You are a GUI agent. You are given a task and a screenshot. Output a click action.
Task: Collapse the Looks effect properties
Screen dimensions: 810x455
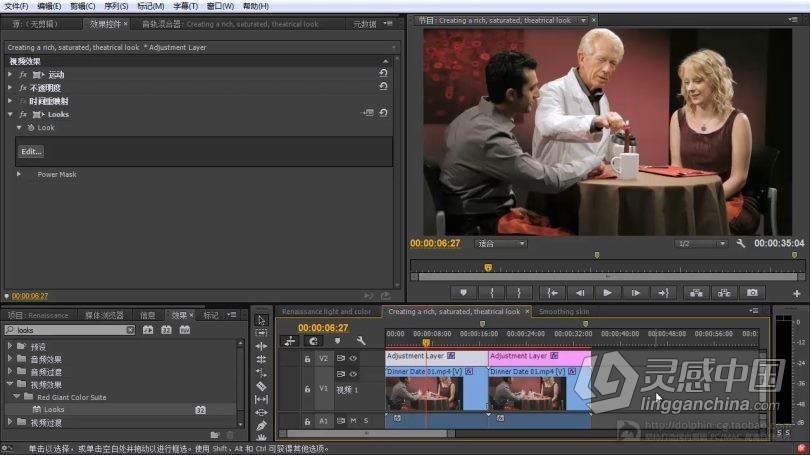pos(10,114)
